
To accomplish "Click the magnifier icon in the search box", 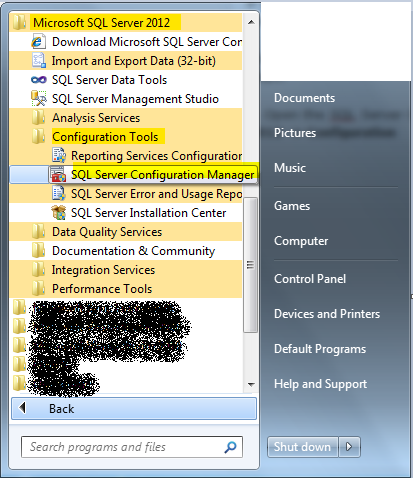I will pos(230,447).
